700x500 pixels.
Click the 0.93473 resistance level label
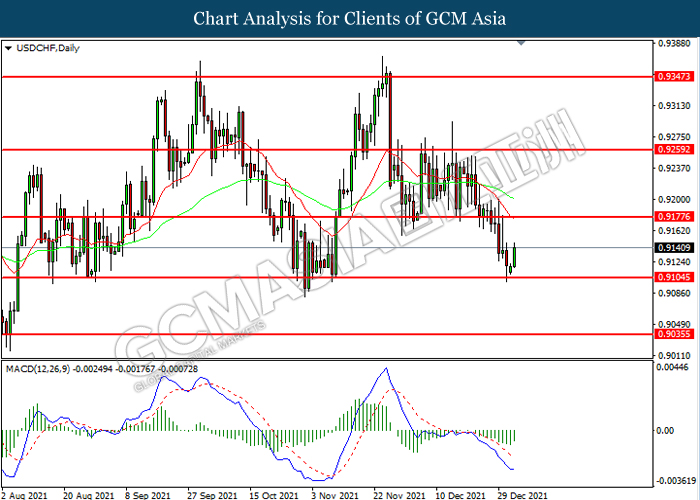(675, 77)
